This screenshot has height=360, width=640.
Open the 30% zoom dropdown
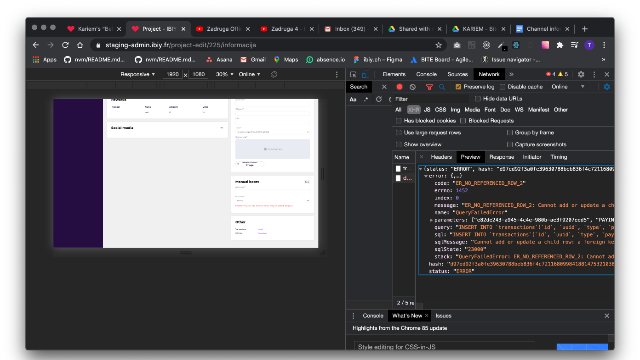[224, 74]
